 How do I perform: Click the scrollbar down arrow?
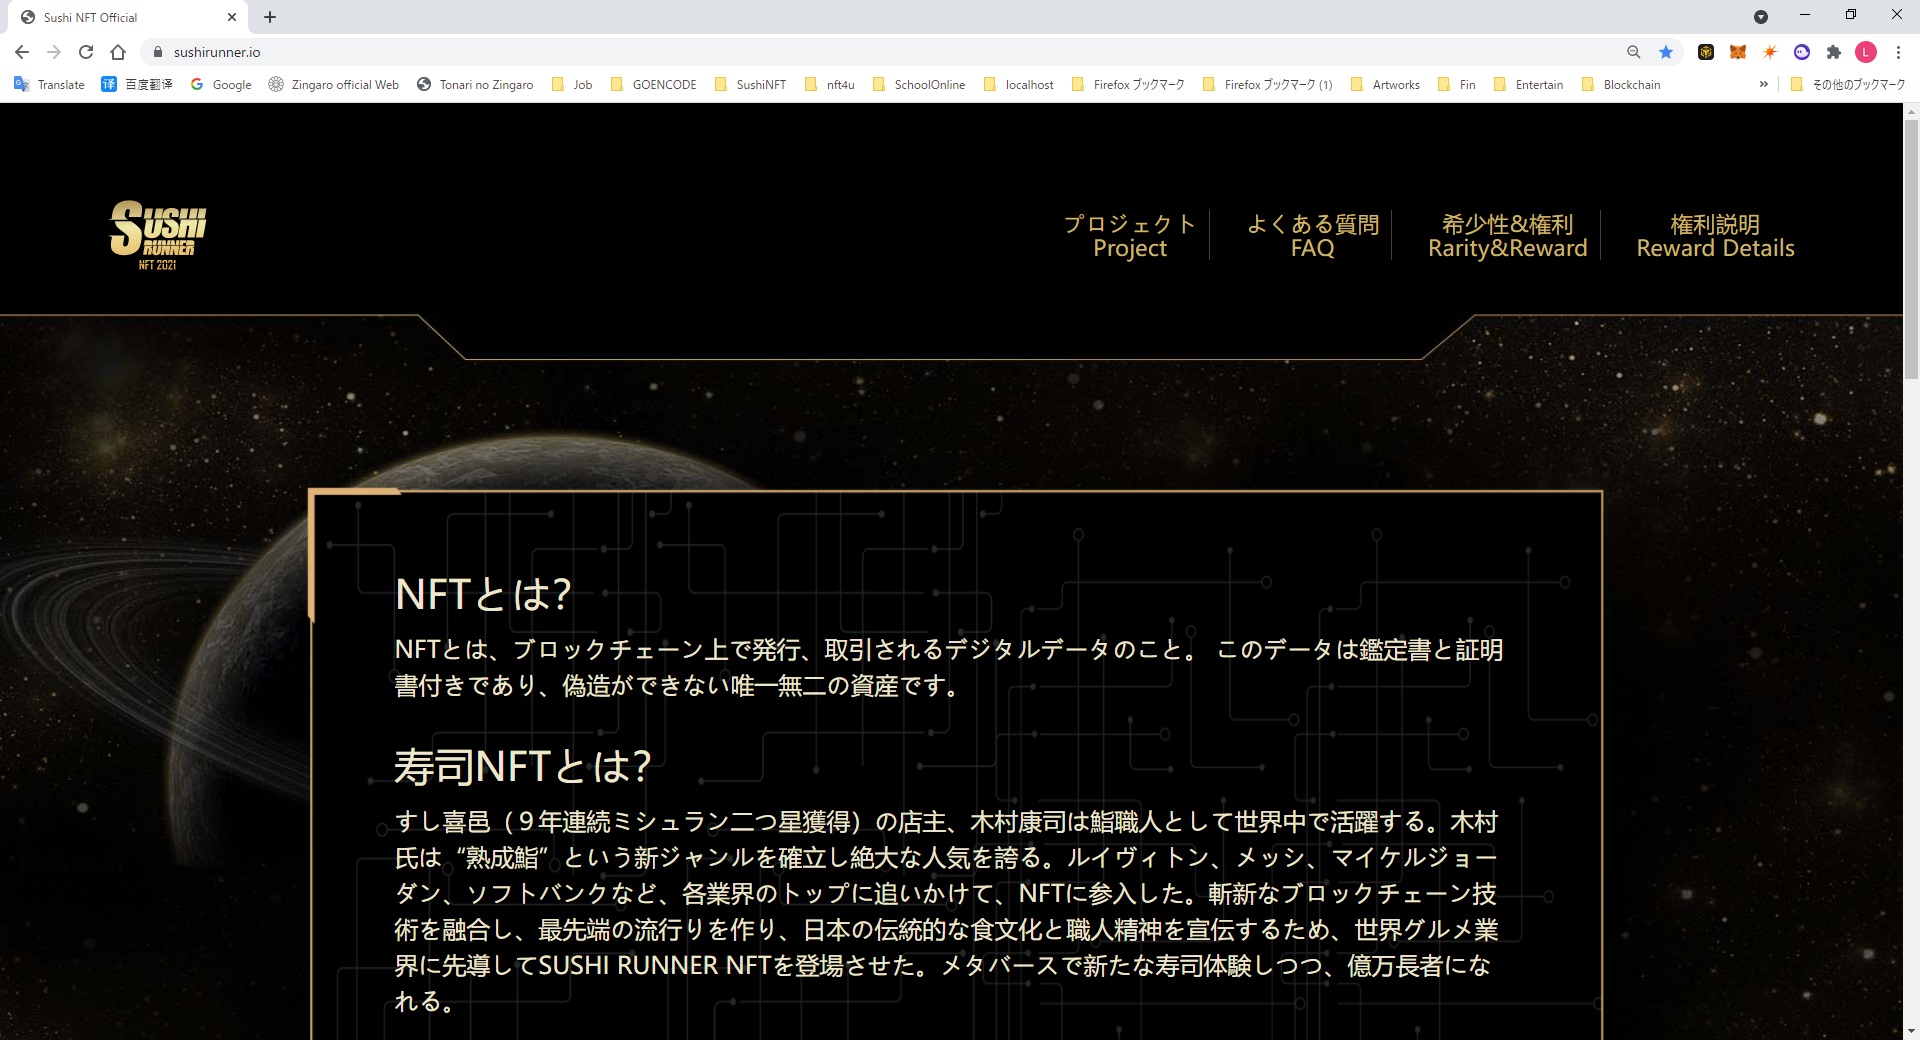pyautogui.click(x=1911, y=1031)
